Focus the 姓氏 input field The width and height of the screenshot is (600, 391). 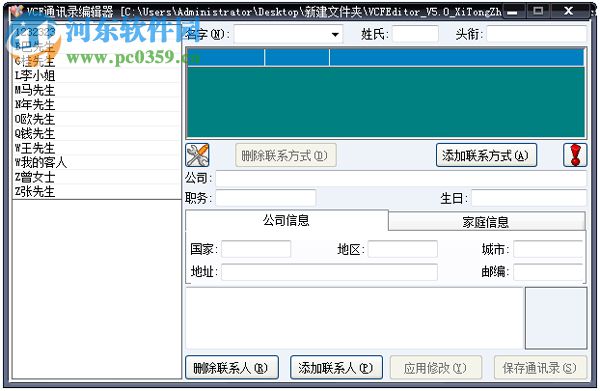415,34
